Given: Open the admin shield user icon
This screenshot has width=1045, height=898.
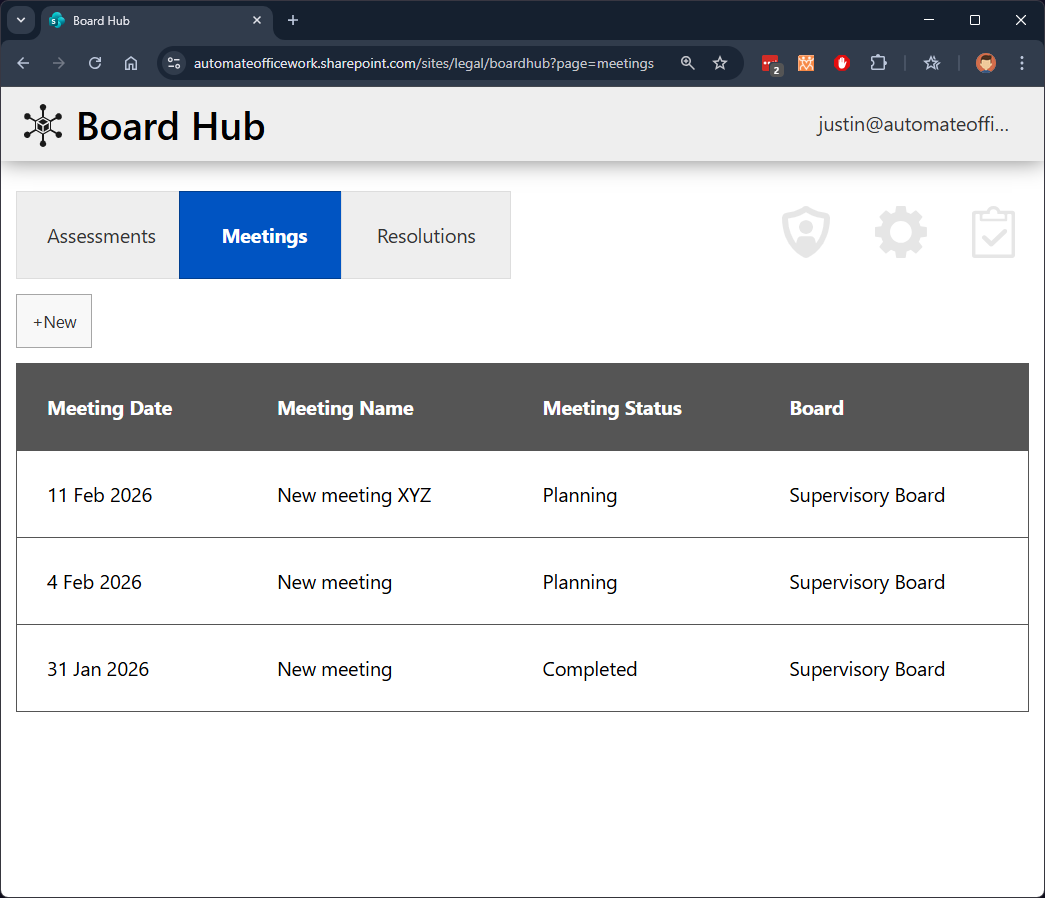Looking at the screenshot, I should pos(805,233).
